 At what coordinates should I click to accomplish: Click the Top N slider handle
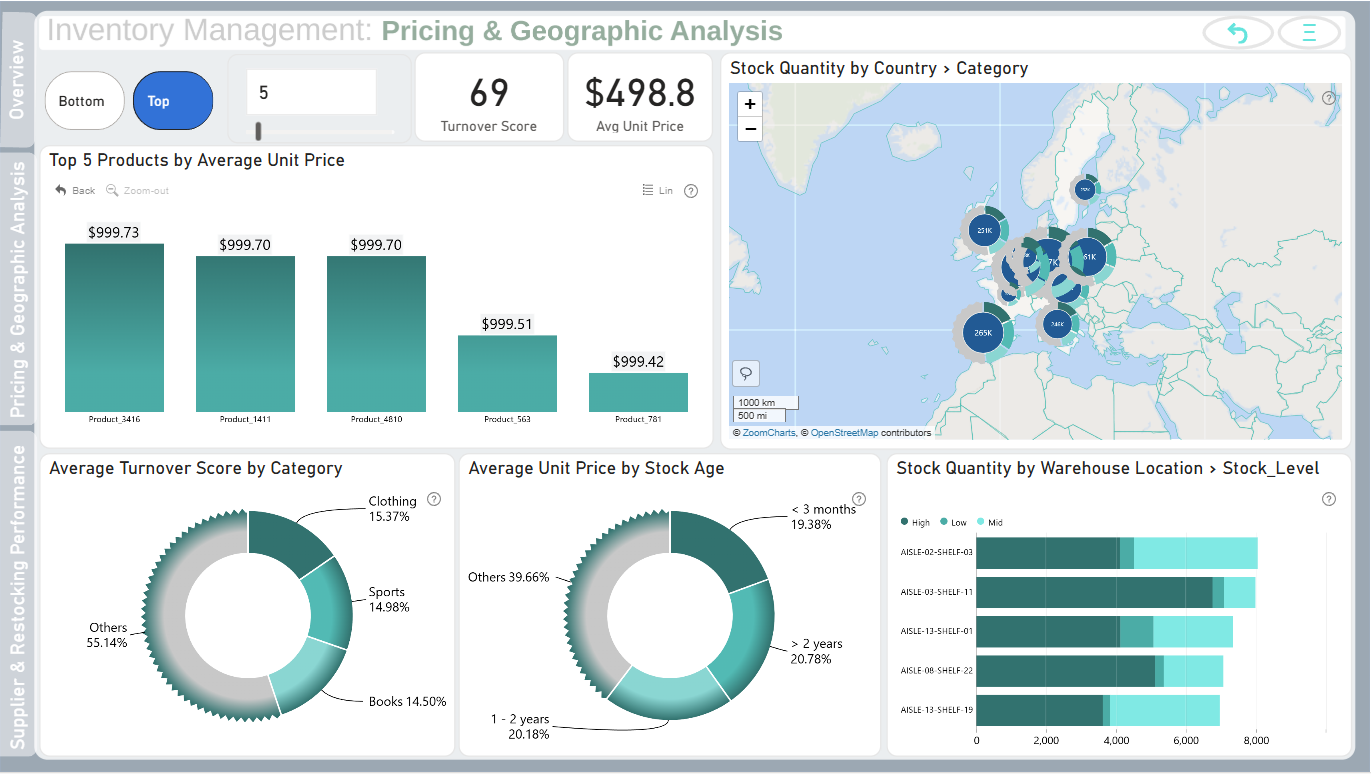pos(259,131)
